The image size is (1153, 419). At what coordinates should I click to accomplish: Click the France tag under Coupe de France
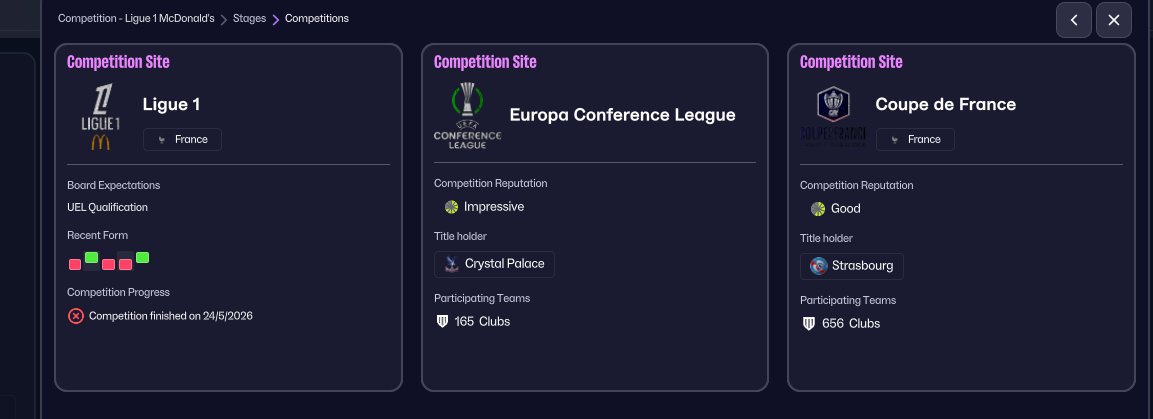[915, 140]
